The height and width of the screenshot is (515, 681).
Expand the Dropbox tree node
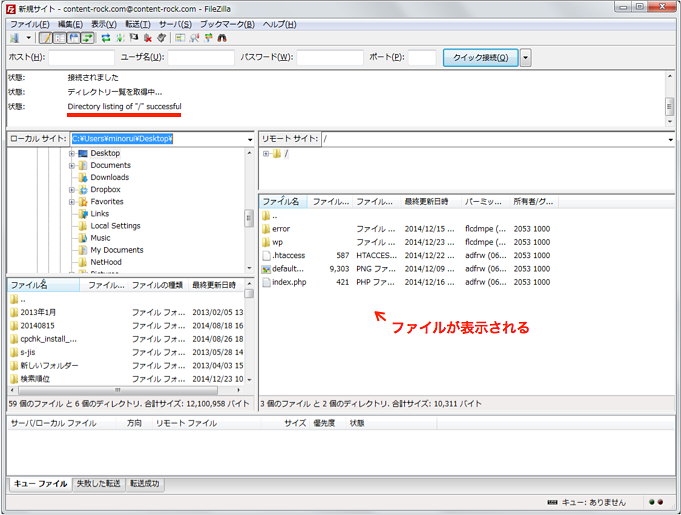click(x=72, y=190)
